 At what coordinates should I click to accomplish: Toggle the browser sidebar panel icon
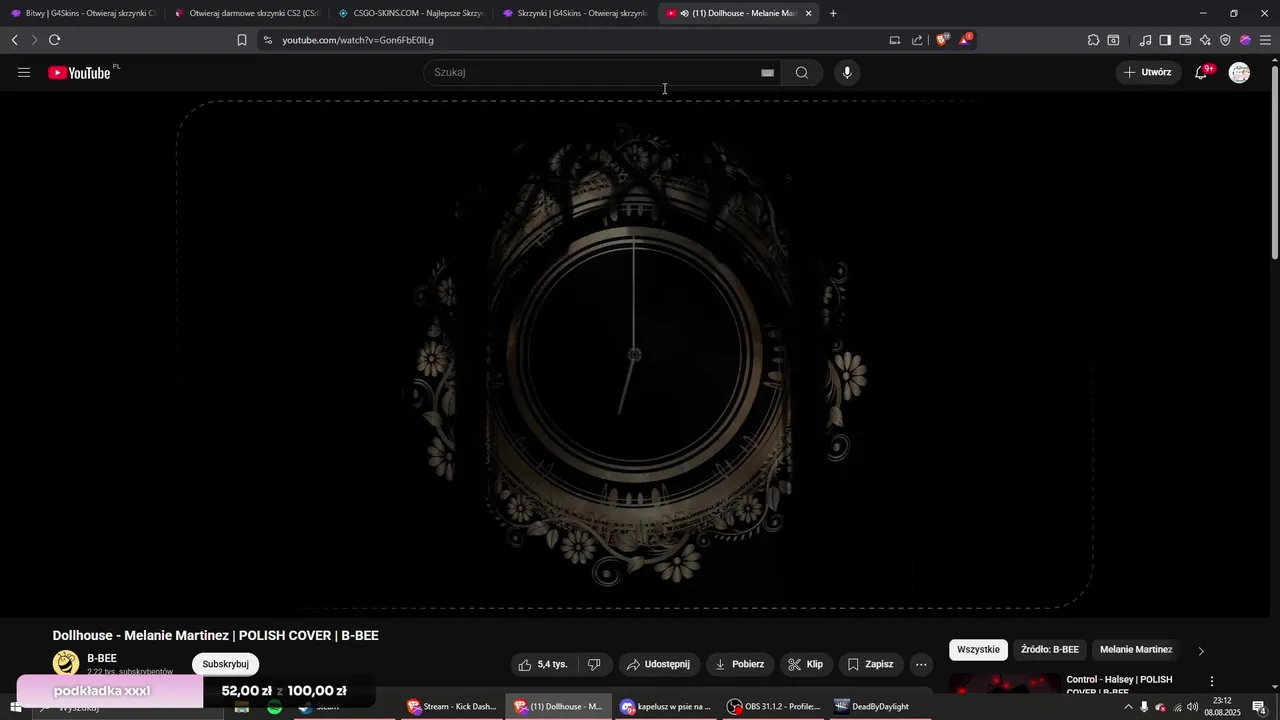pos(1165,40)
